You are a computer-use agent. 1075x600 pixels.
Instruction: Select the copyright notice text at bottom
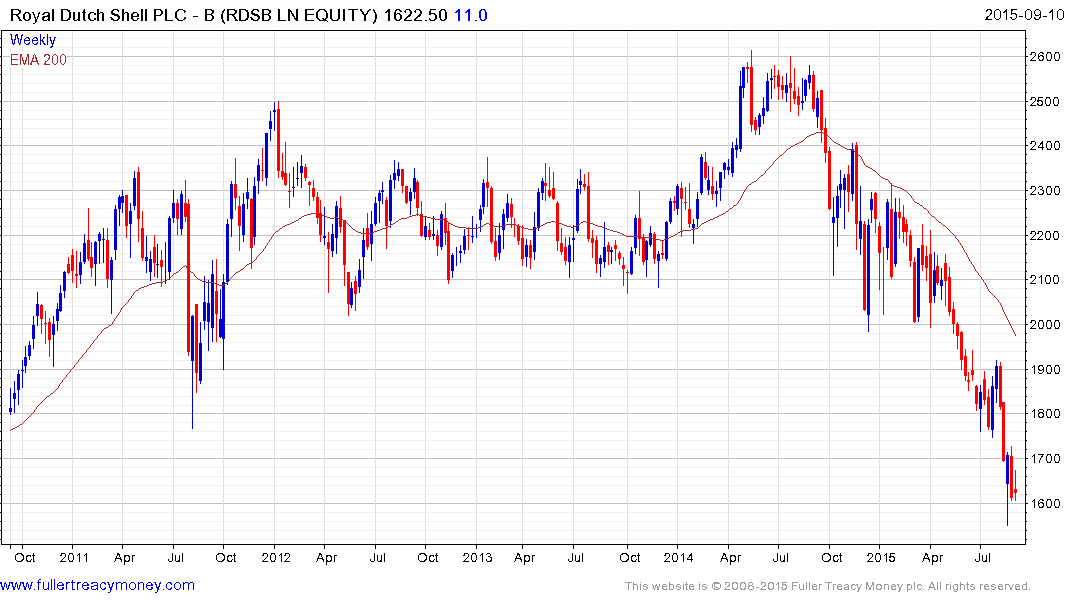pyautogui.click(x=828, y=586)
